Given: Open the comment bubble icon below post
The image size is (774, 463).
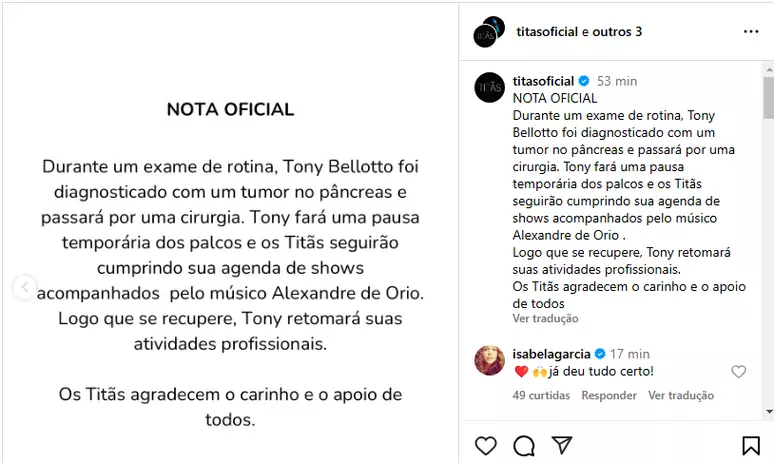Looking at the screenshot, I should (x=524, y=445).
